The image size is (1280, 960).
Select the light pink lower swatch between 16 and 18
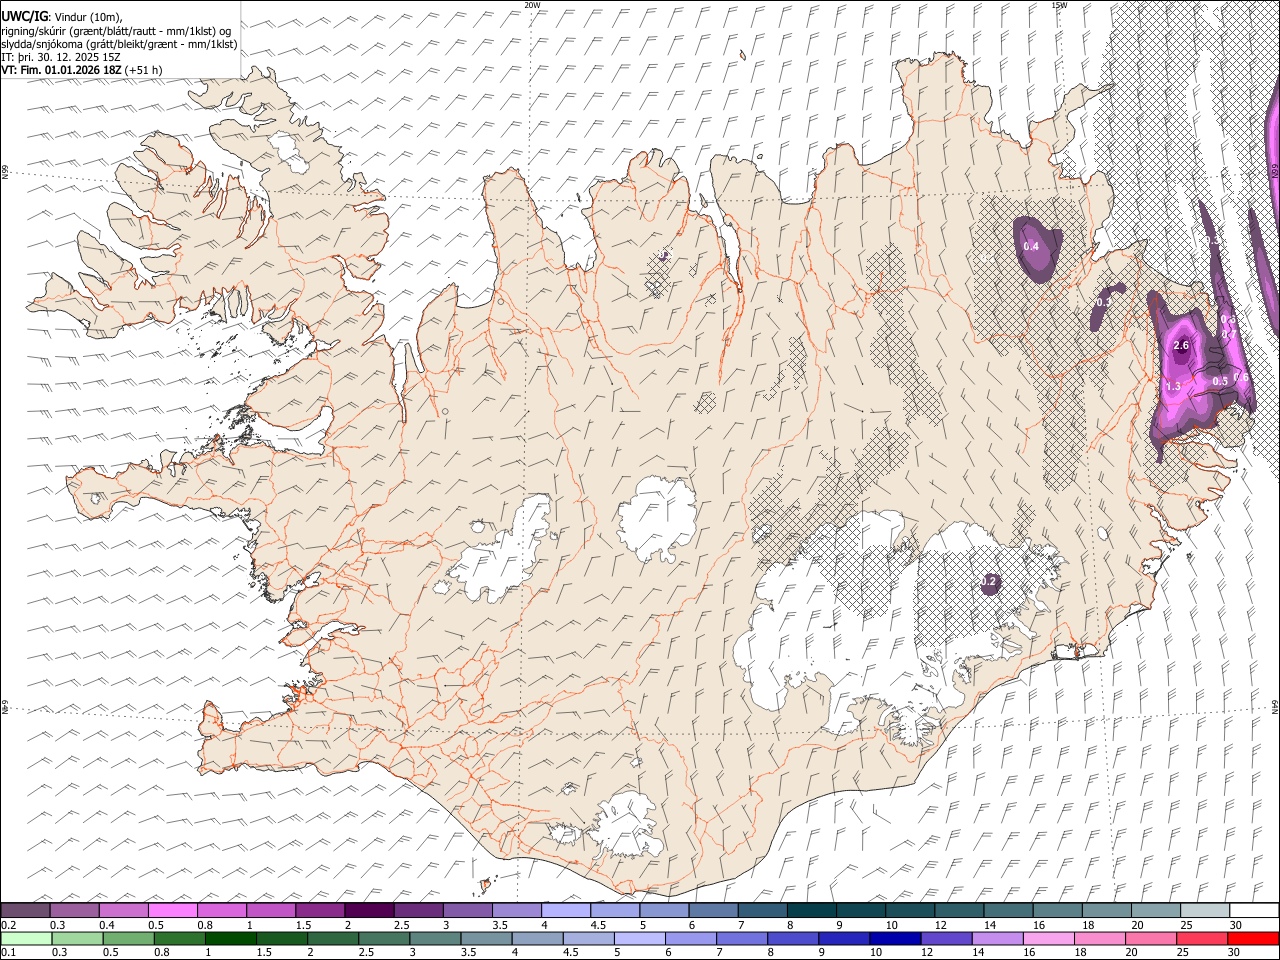pos(1047,938)
